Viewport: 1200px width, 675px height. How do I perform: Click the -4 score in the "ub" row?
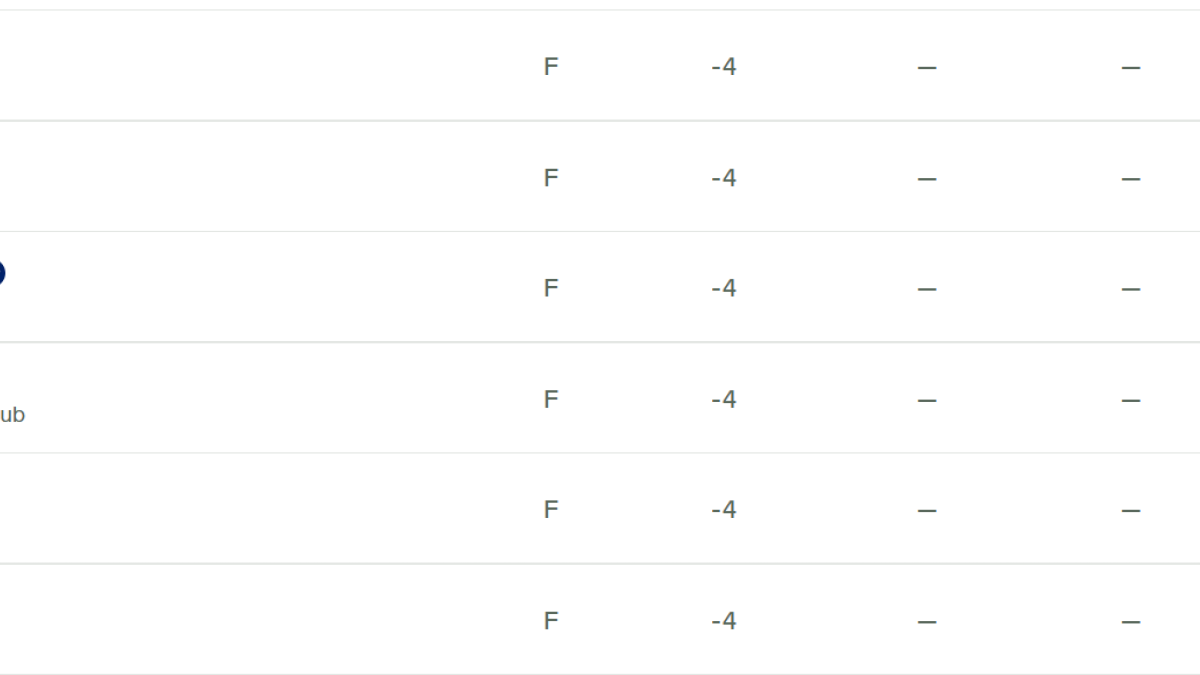pos(724,399)
